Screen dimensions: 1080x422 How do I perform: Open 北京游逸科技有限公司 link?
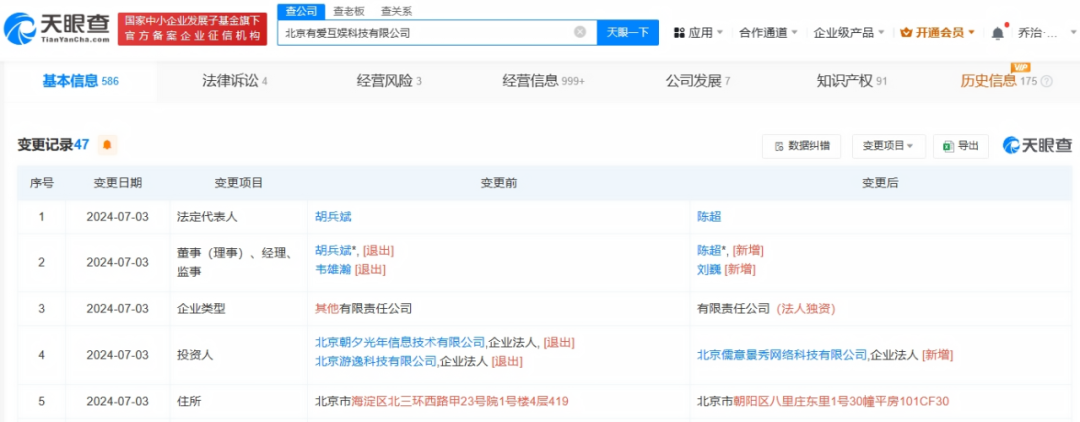(376, 360)
